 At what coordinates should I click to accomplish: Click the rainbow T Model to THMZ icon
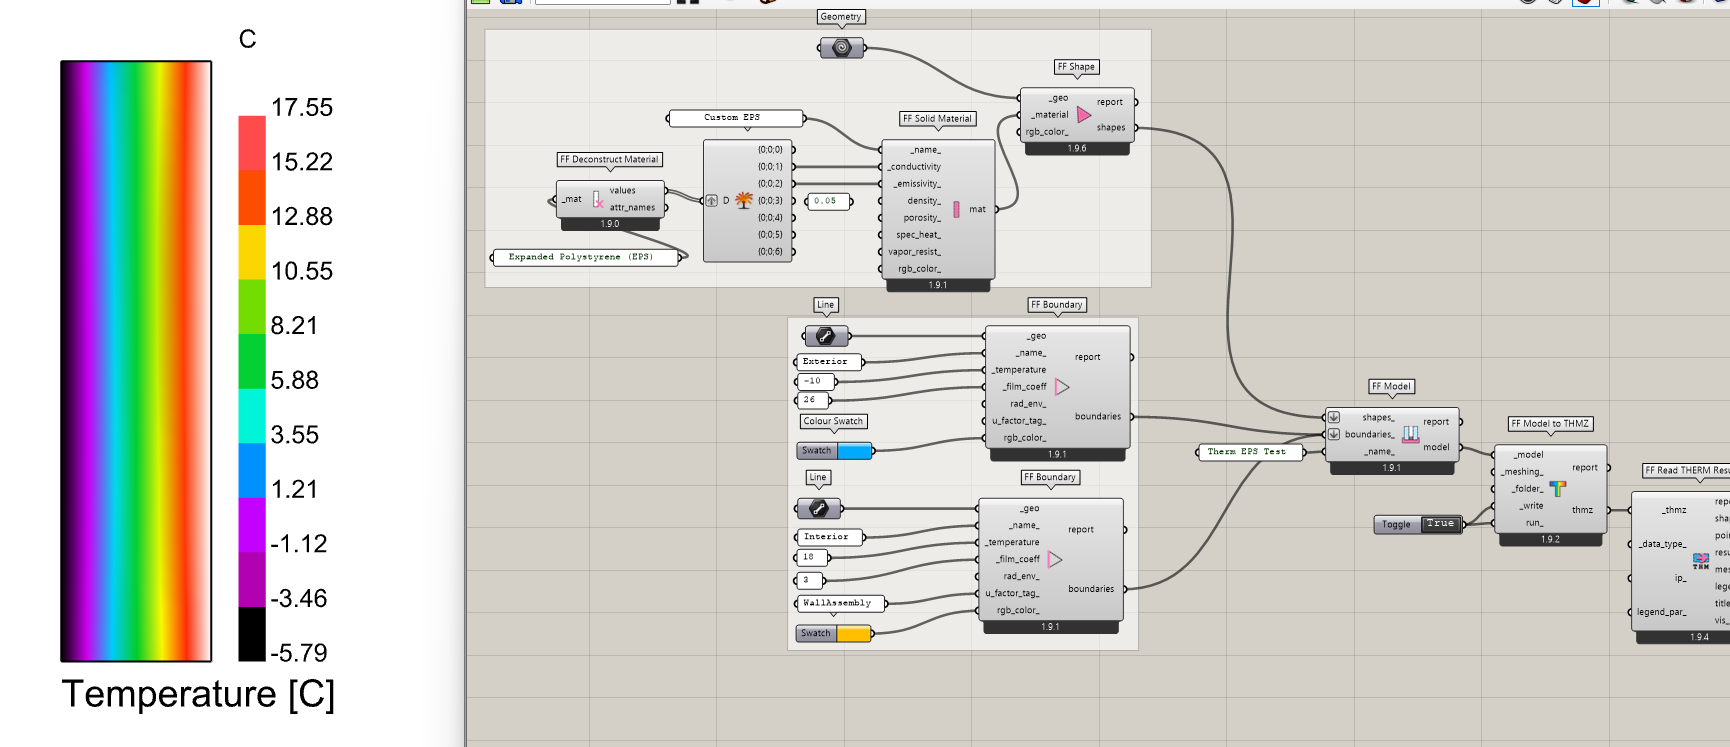[x=1557, y=488]
